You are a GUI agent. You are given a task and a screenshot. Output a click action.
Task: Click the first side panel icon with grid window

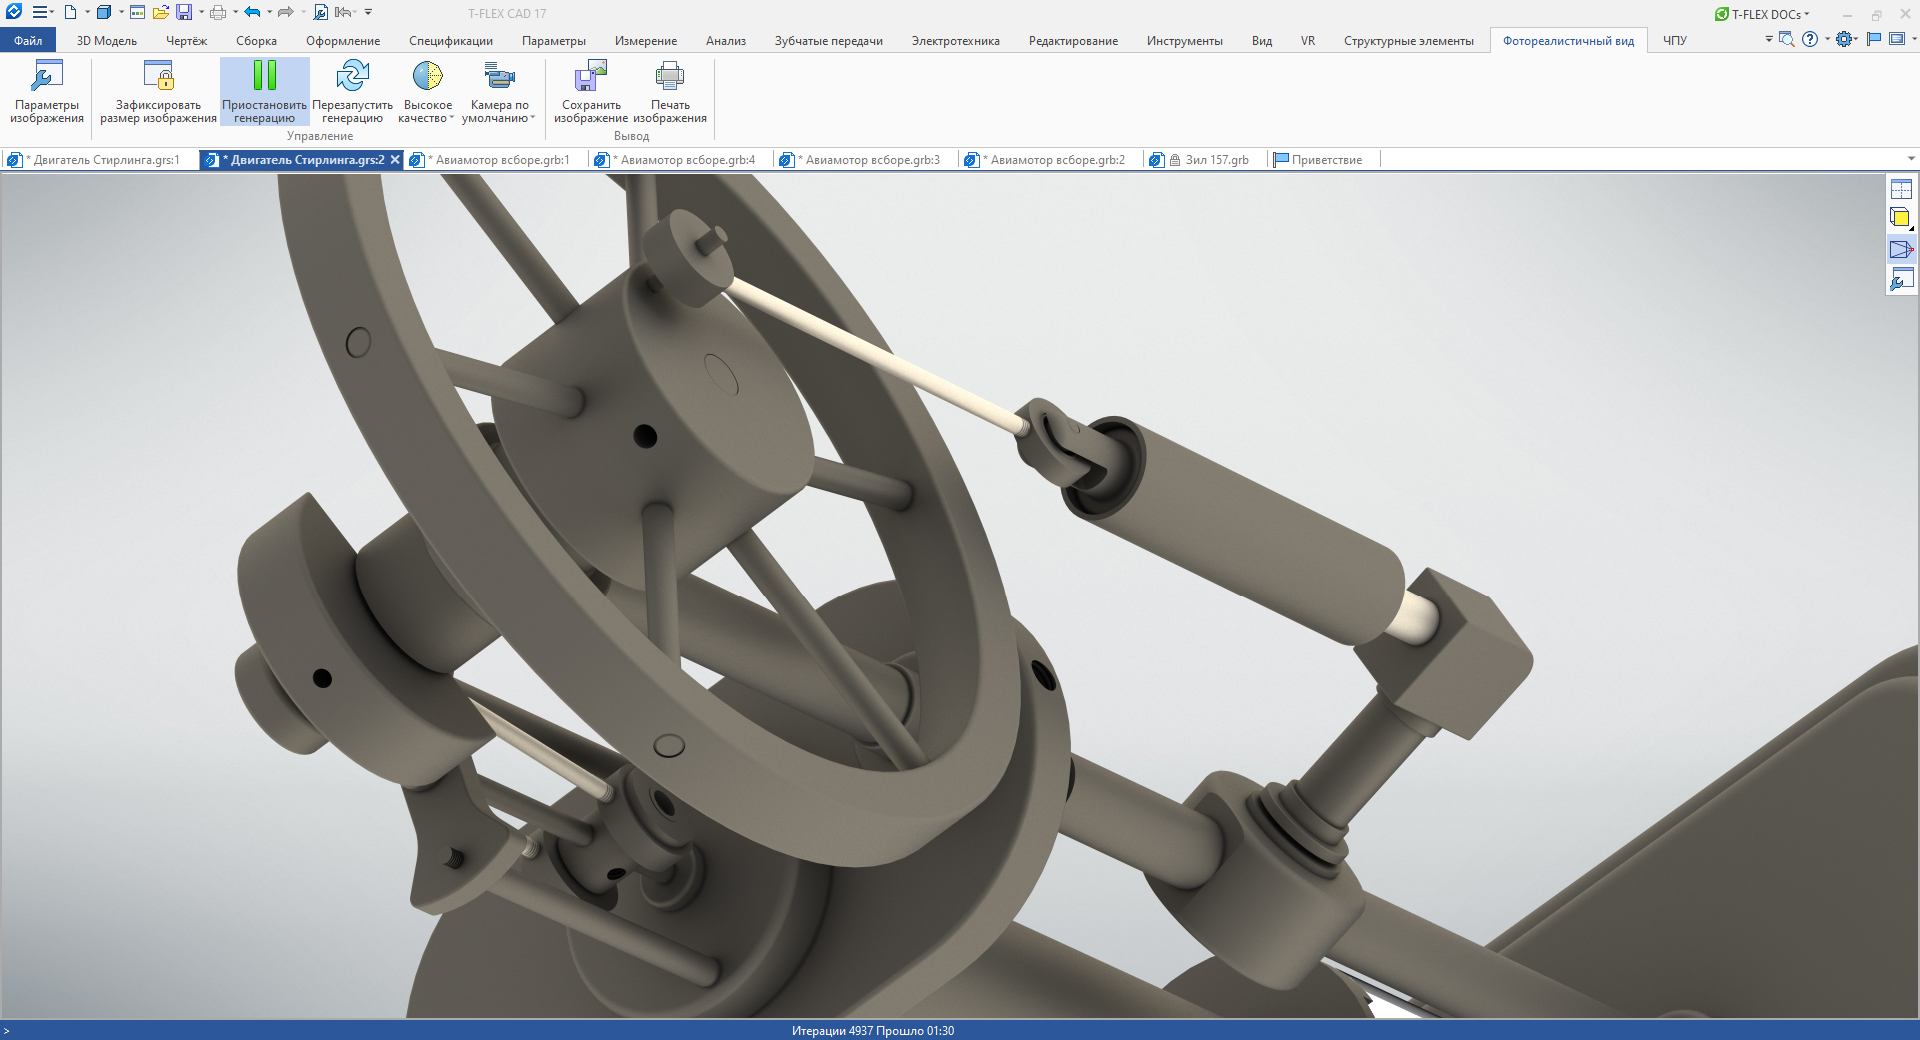click(x=1901, y=189)
